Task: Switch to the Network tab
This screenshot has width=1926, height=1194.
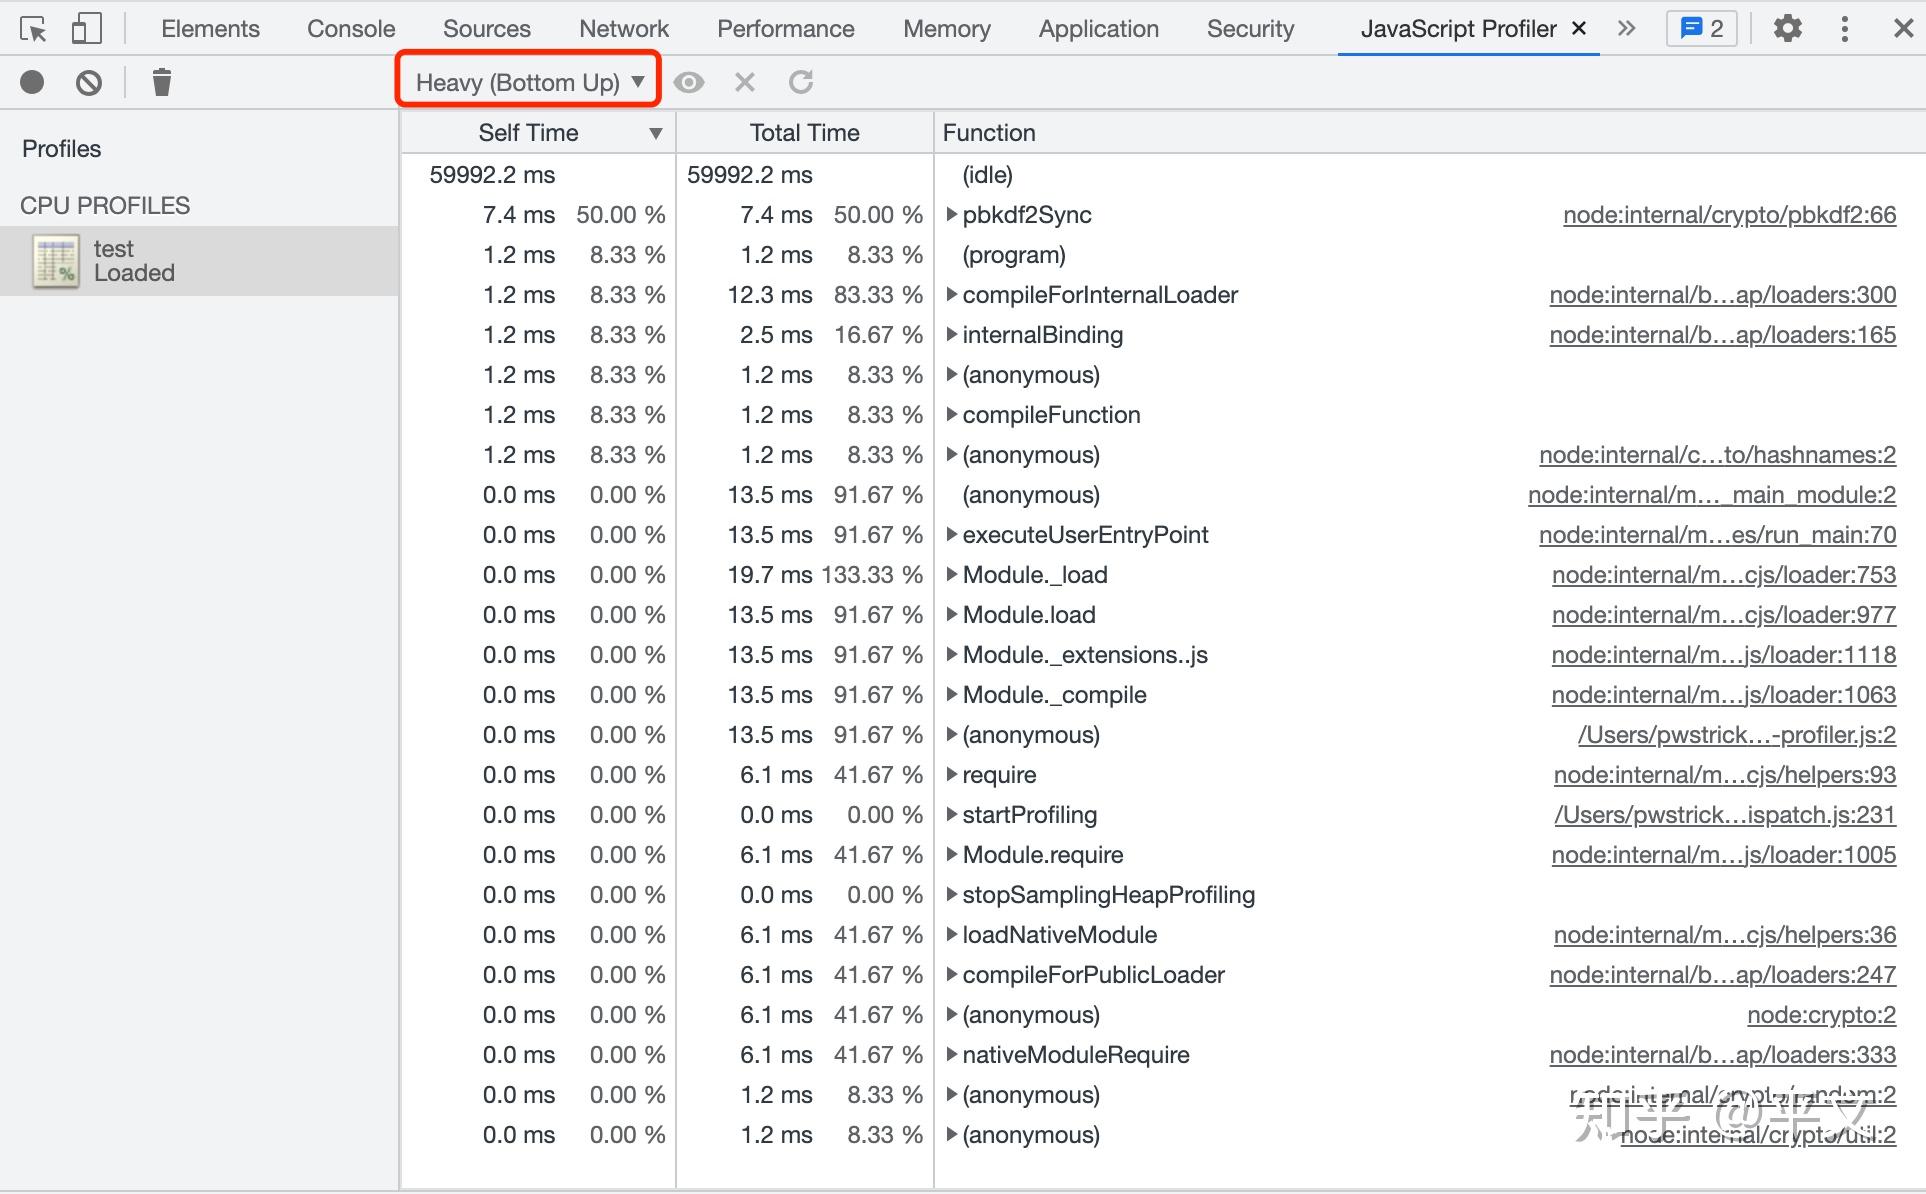Action: point(623,29)
